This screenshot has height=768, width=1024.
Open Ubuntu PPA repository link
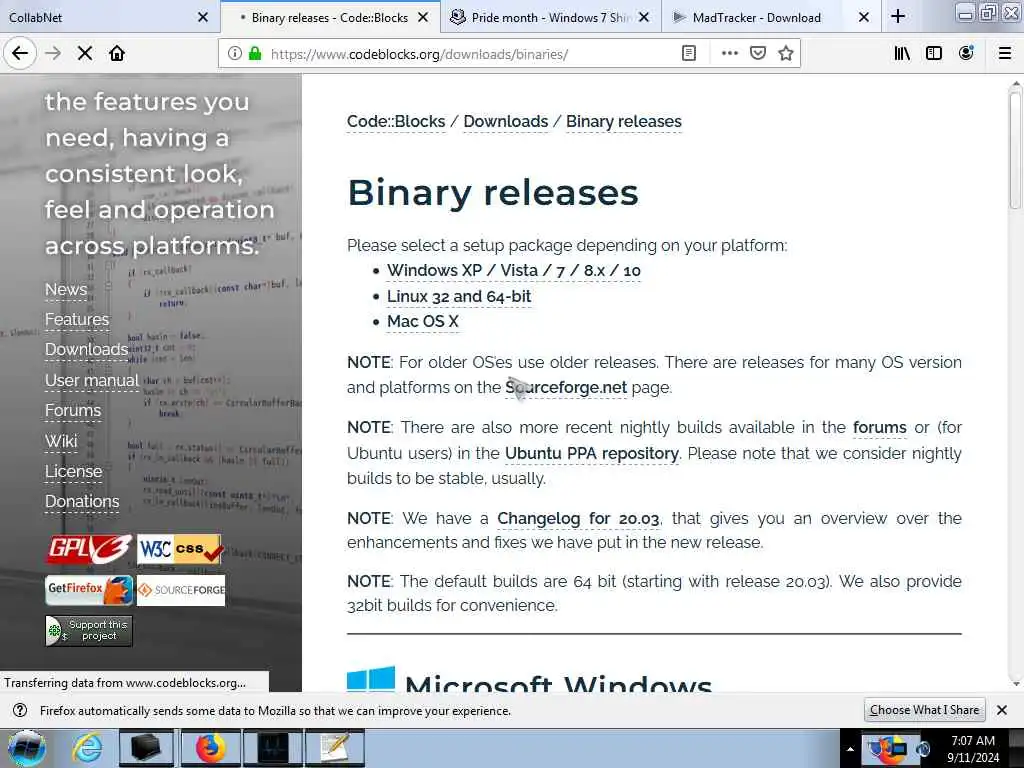pyautogui.click(x=592, y=453)
